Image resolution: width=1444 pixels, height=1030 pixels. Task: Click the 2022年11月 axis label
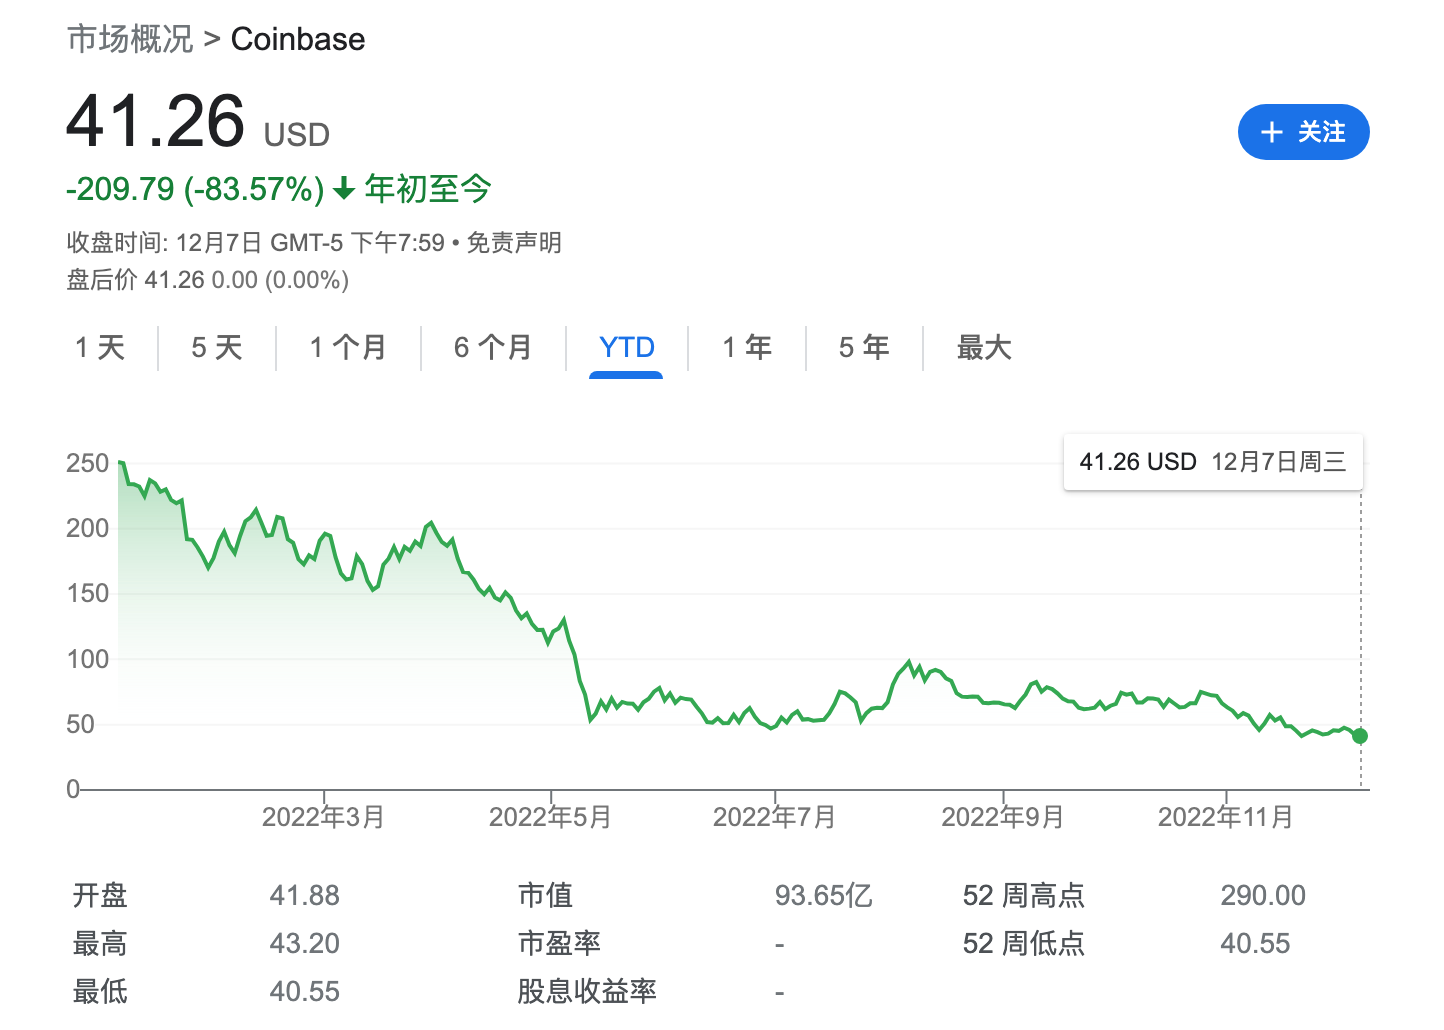pyautogui.click(x=1225, y=817)
